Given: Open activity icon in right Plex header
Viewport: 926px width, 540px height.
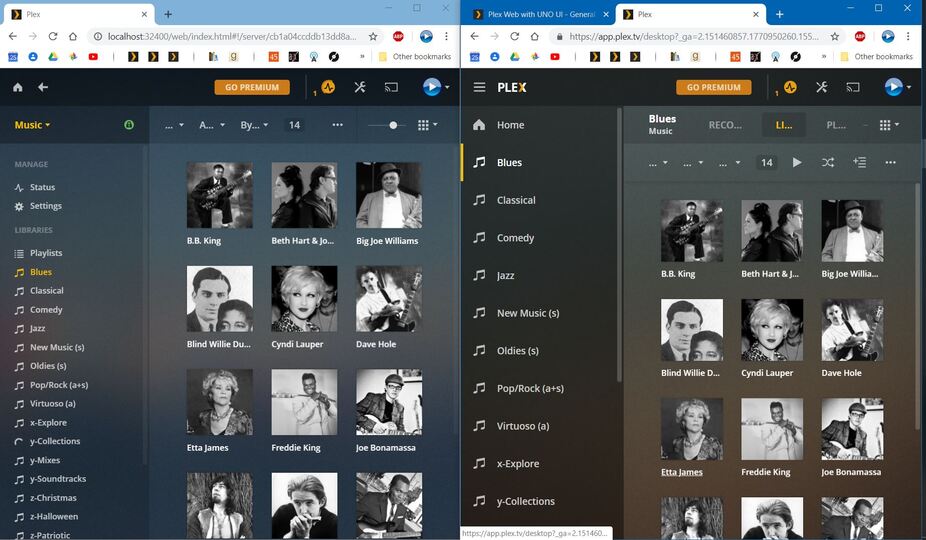Looking at the screenshot, I should pyautogui.click(x=790, y=87).
